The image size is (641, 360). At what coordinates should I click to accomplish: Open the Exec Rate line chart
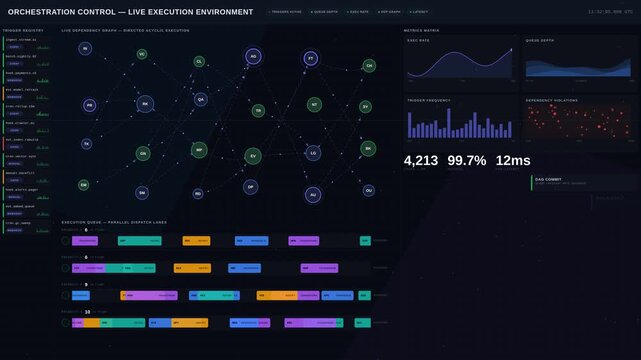[x=460, y=63]
